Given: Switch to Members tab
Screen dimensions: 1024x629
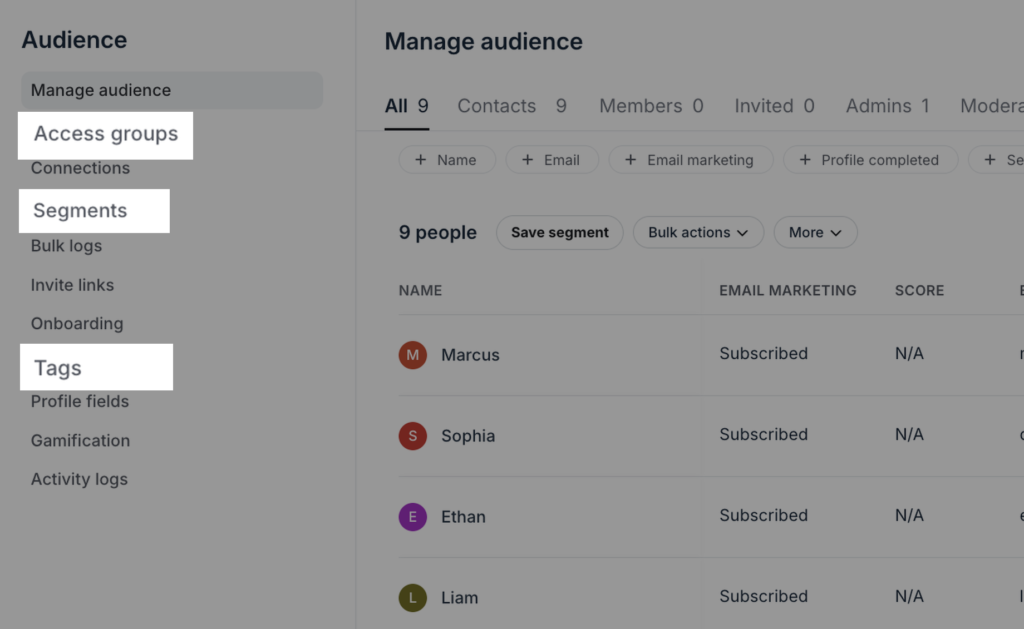Looking at the screenshot, I should [x=651, y=106].
